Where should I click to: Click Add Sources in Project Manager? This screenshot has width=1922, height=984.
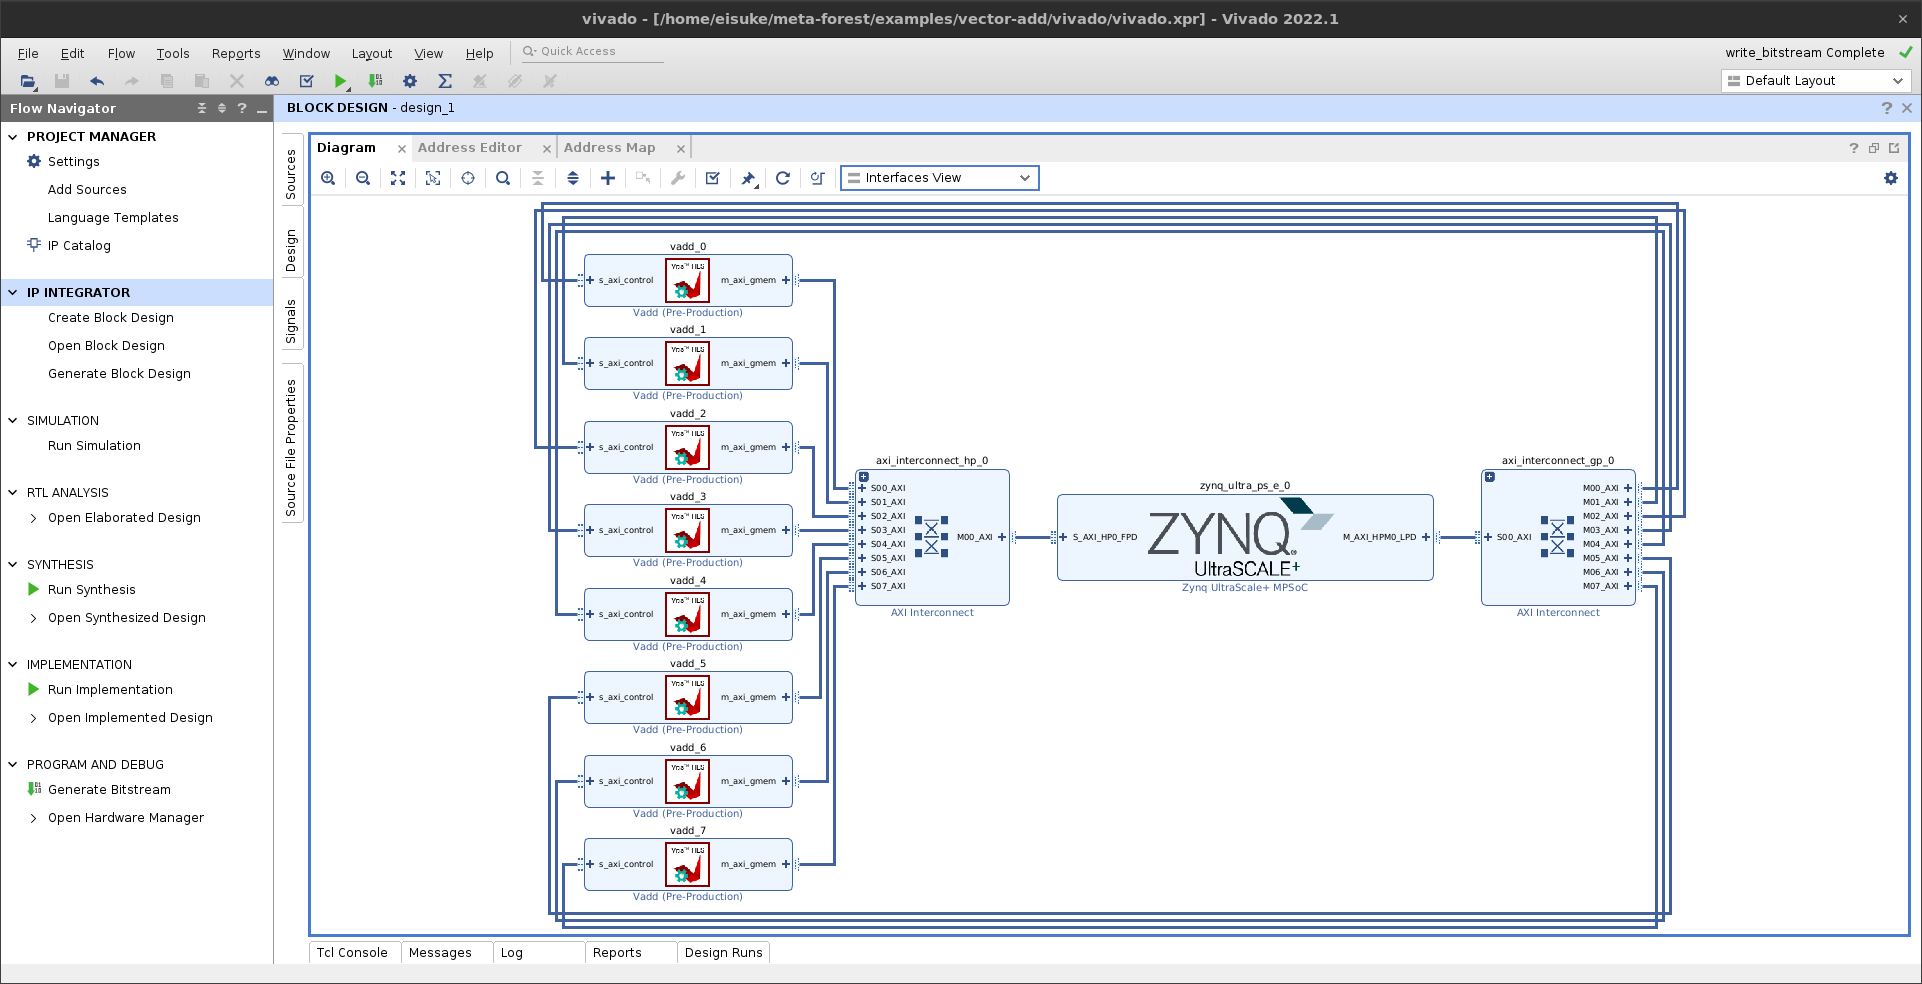click(87, 190)
